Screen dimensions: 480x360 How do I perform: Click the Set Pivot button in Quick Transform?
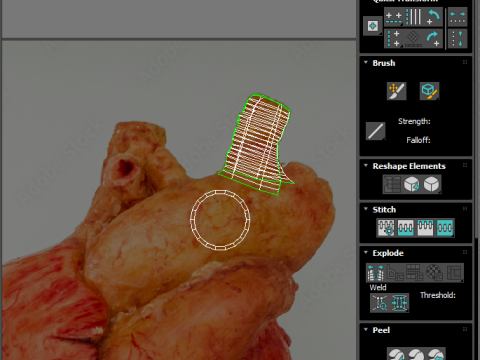[x=372, y=26]
